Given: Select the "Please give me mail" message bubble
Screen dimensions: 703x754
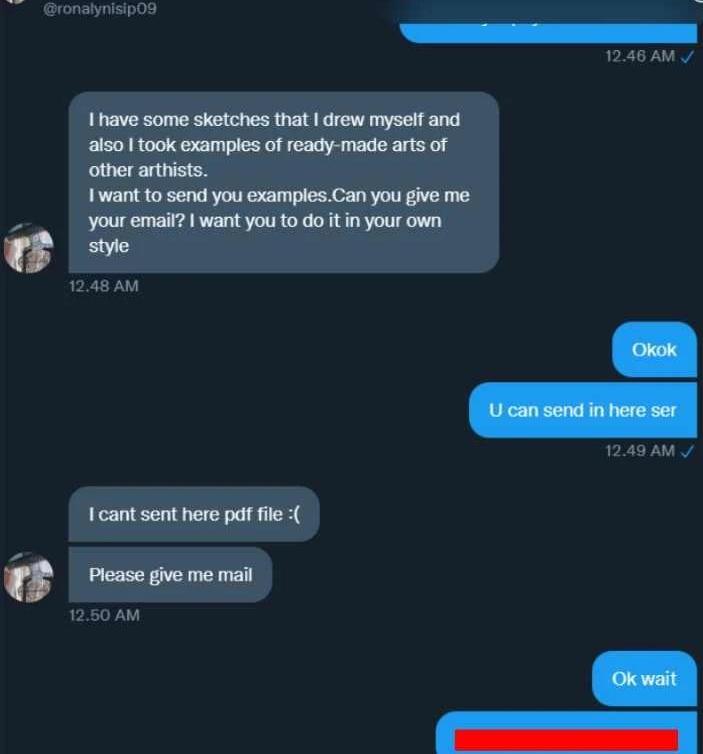Looking at the screenshot, I should (170, 575).
